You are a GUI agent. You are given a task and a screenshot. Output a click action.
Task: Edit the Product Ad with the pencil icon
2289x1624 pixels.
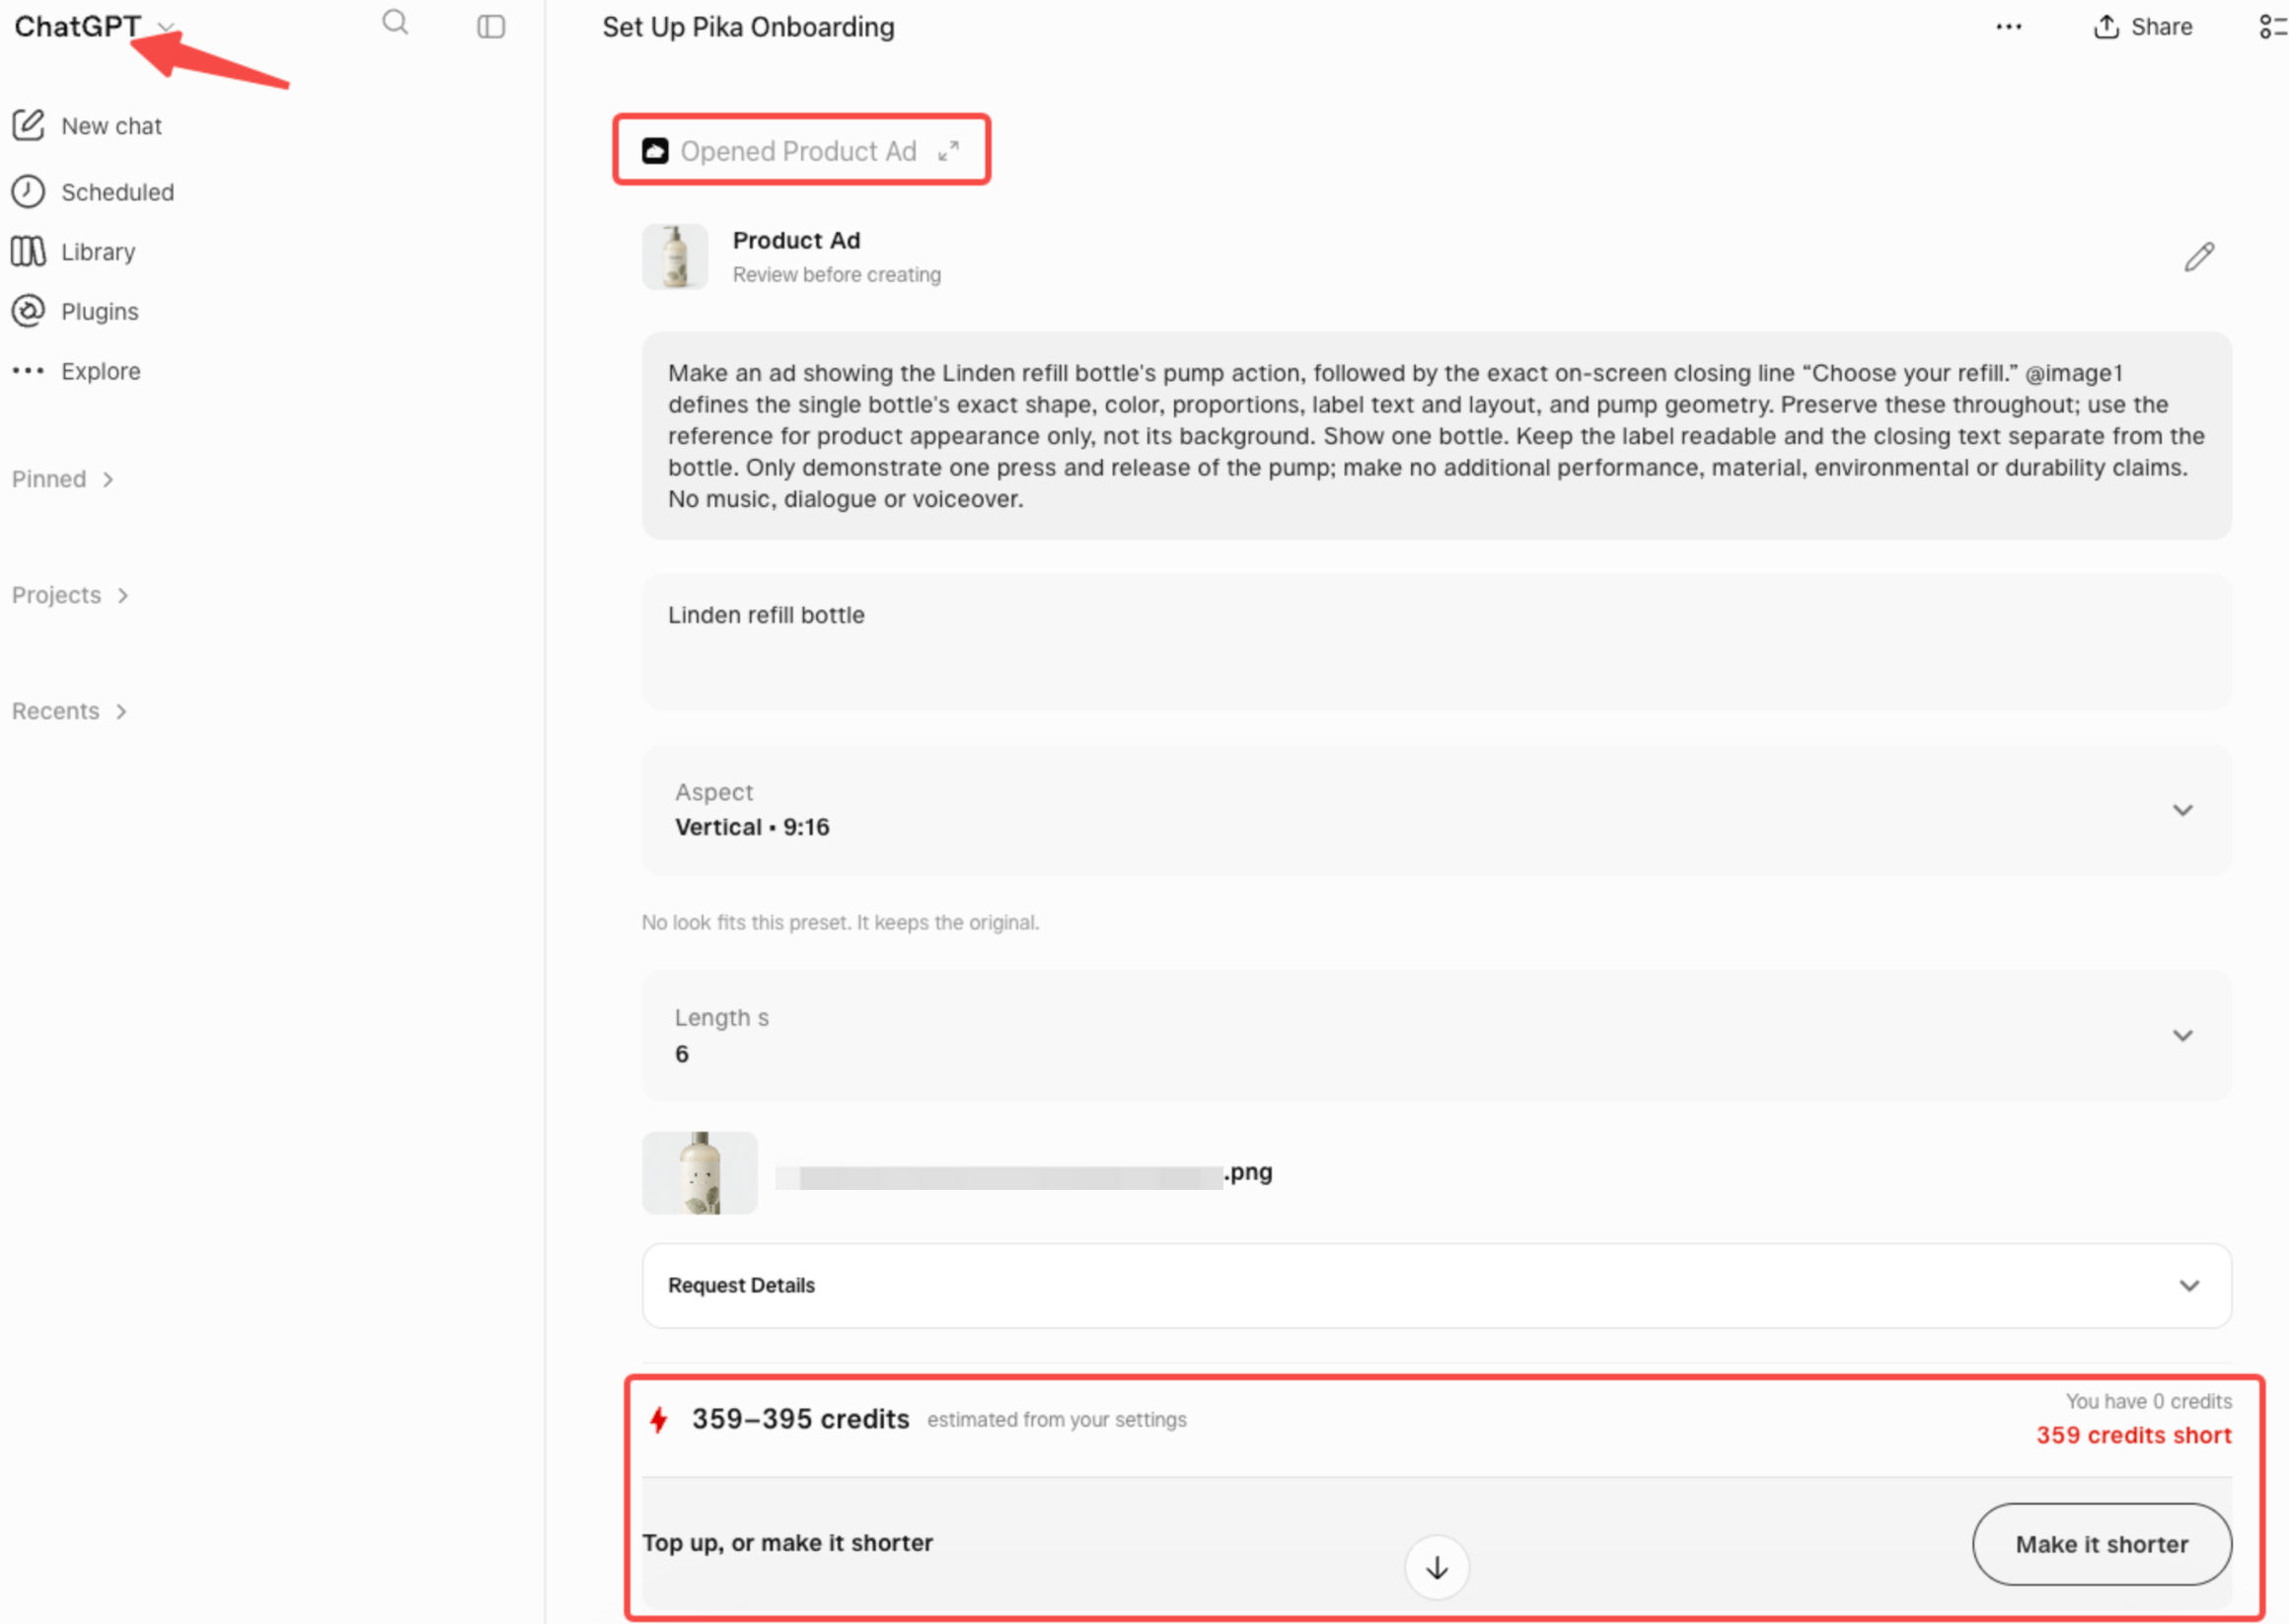pos(2199,257)
